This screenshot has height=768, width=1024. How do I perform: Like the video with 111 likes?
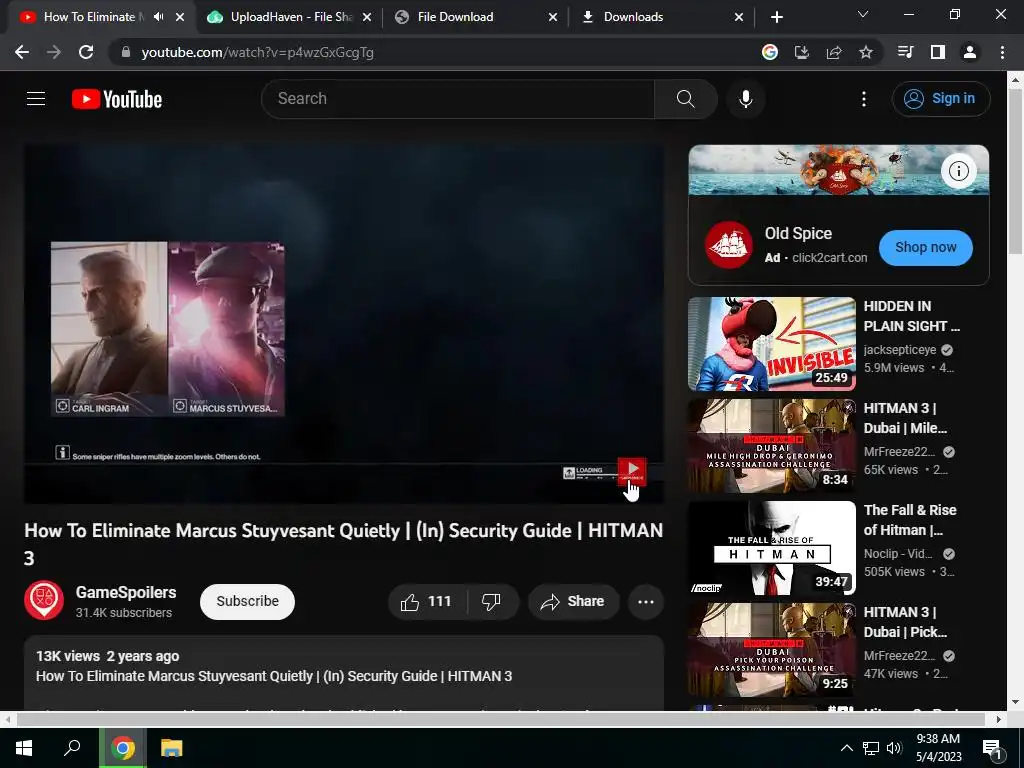pyautogui.click(x=427, y=601)
